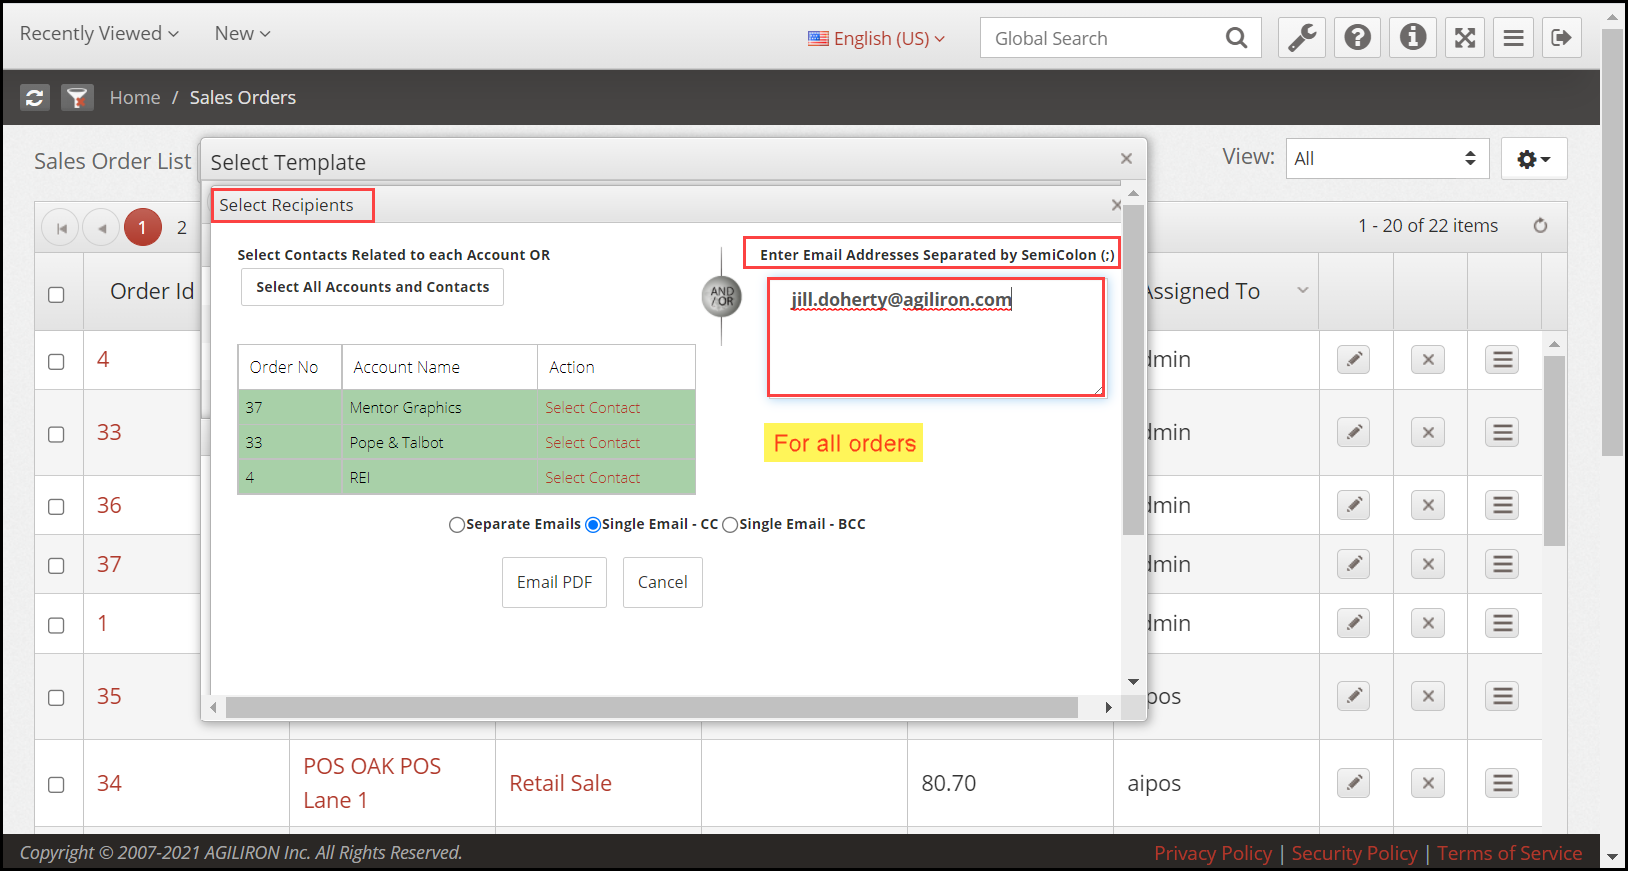Click the refresh icon beside breadcrumb
This screenshot has height=871, width=1628.
tap(35, 97)
